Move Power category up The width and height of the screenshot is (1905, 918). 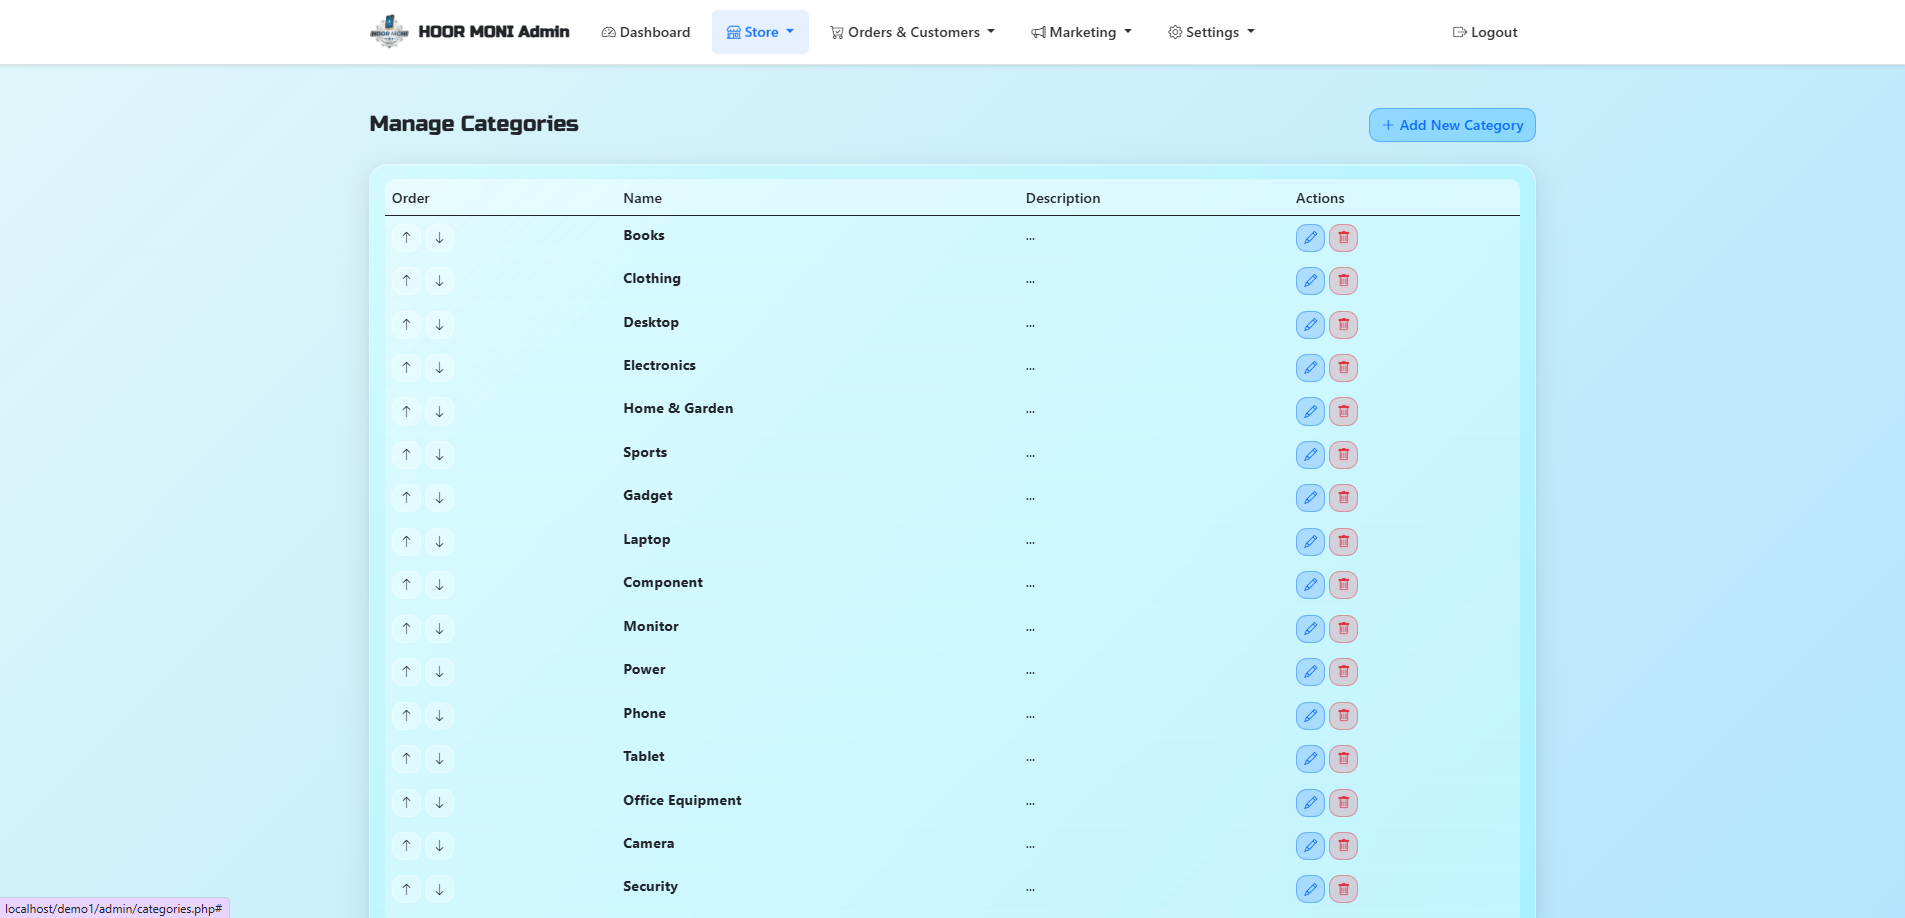406,672
